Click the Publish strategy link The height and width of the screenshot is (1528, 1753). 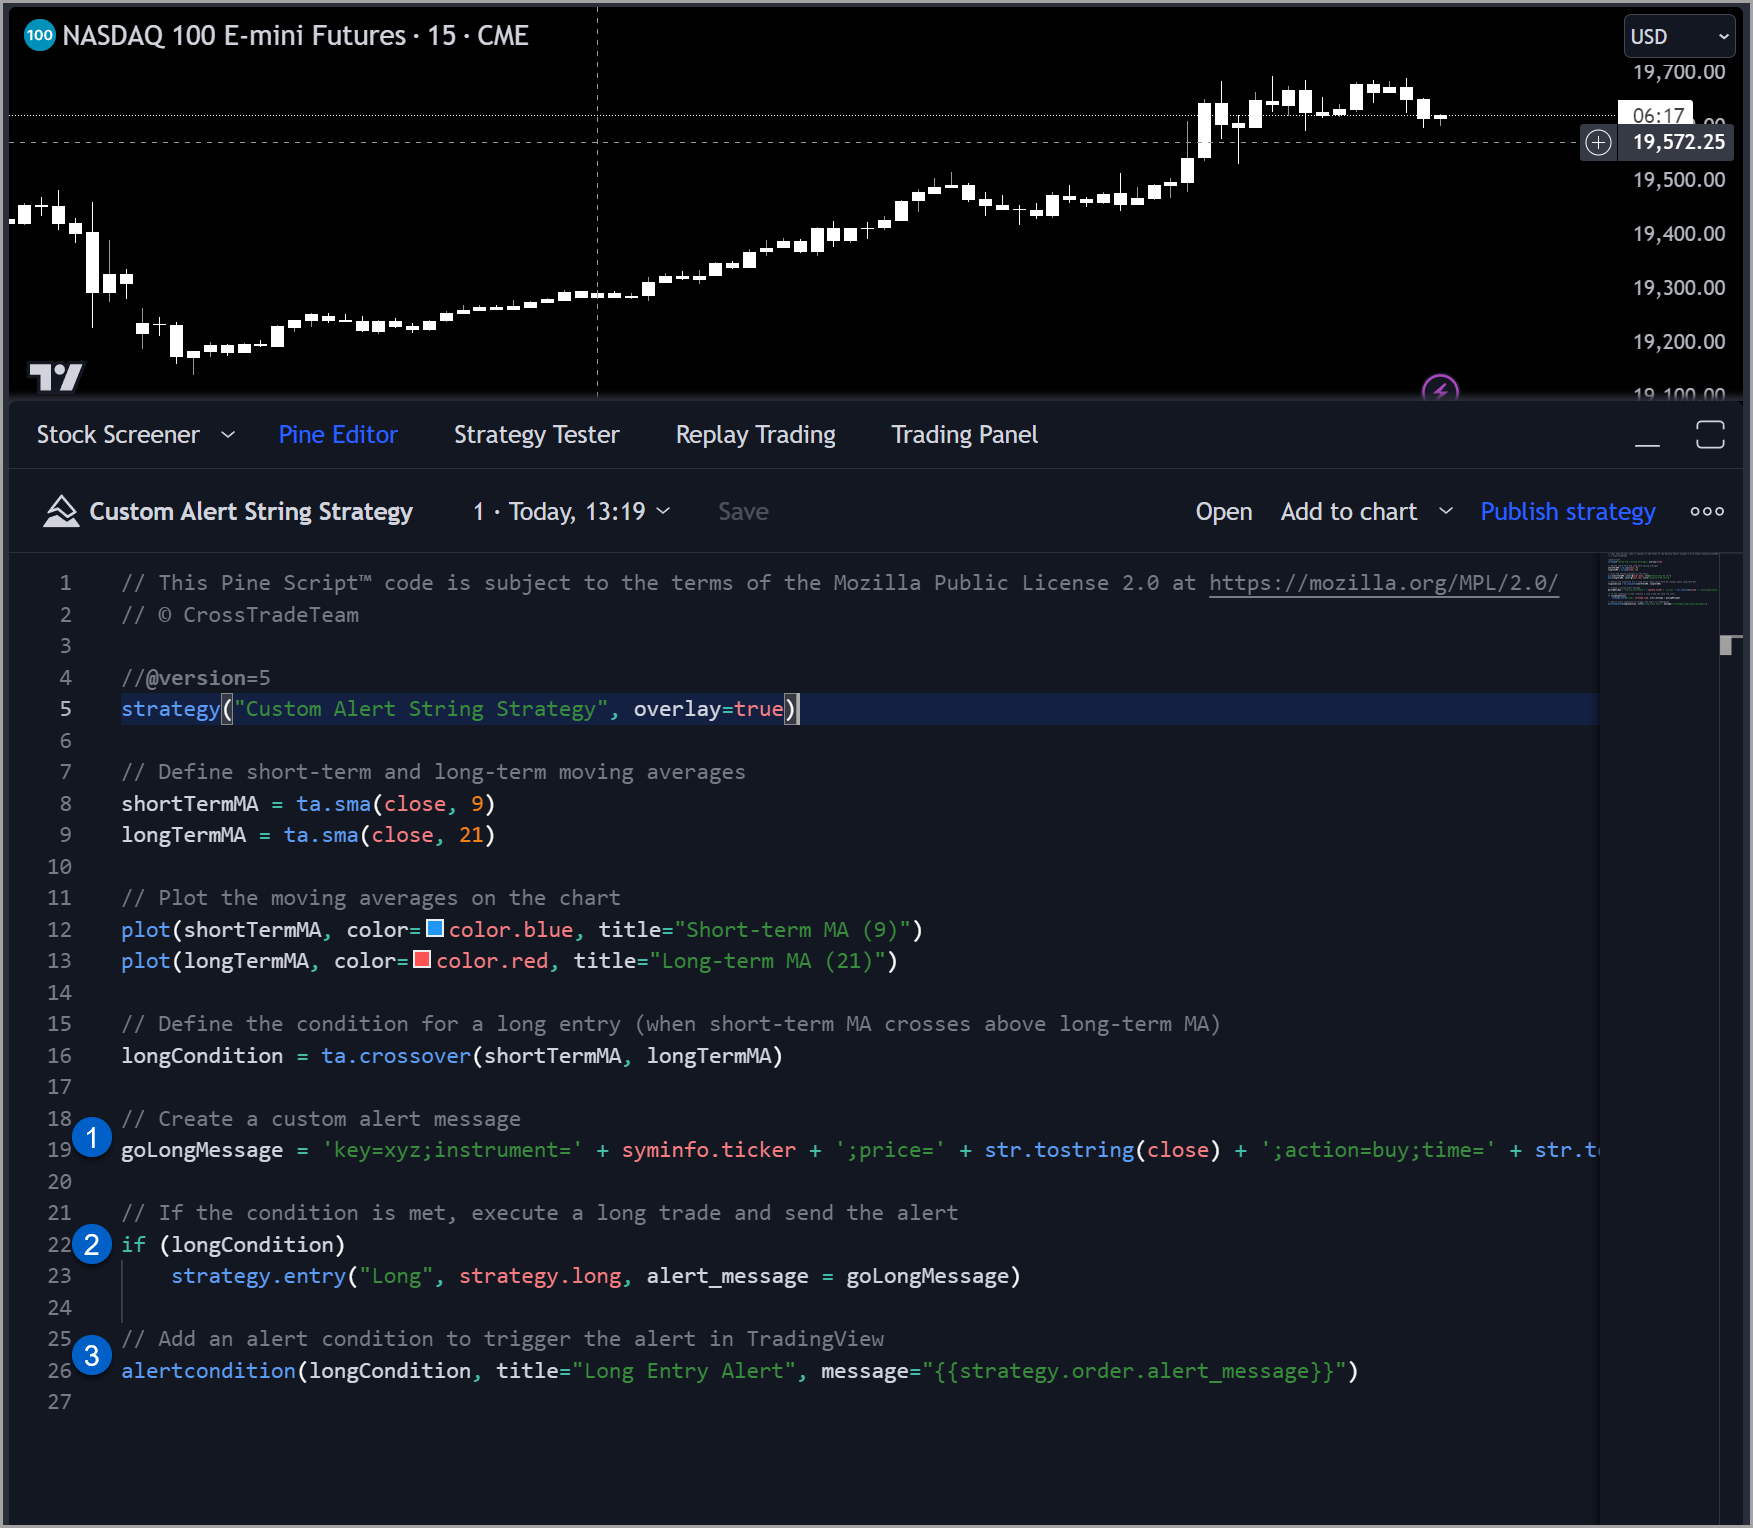[x=1567, y=511]
